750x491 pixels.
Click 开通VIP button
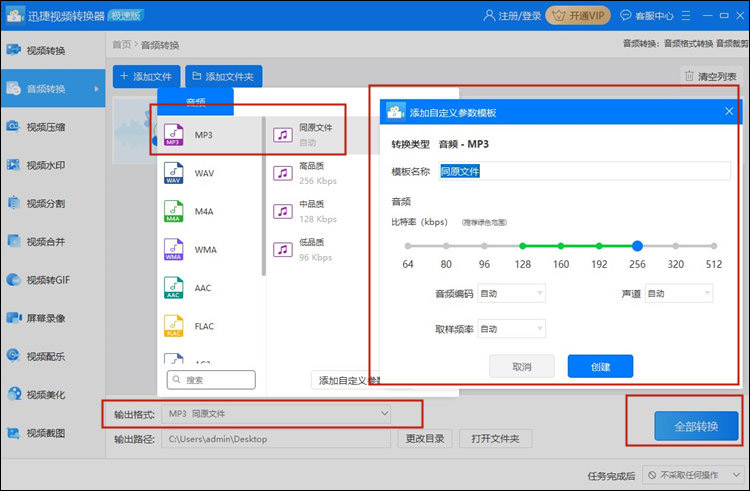(578, 16)
